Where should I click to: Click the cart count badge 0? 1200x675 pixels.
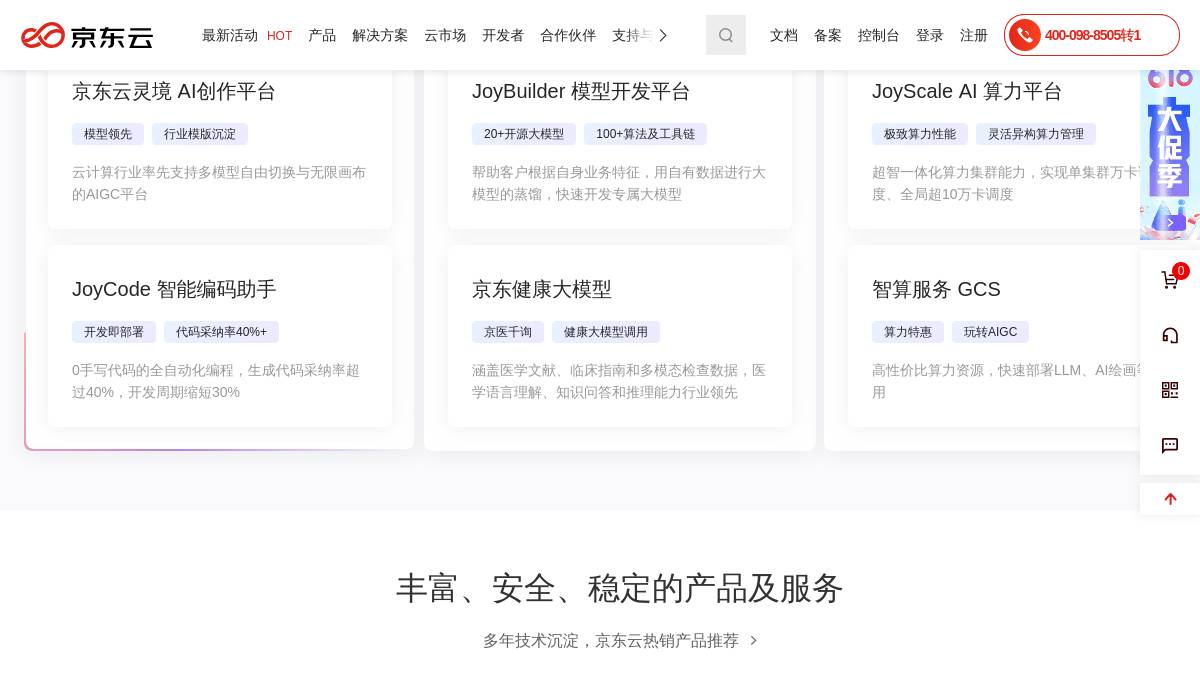1181,271
